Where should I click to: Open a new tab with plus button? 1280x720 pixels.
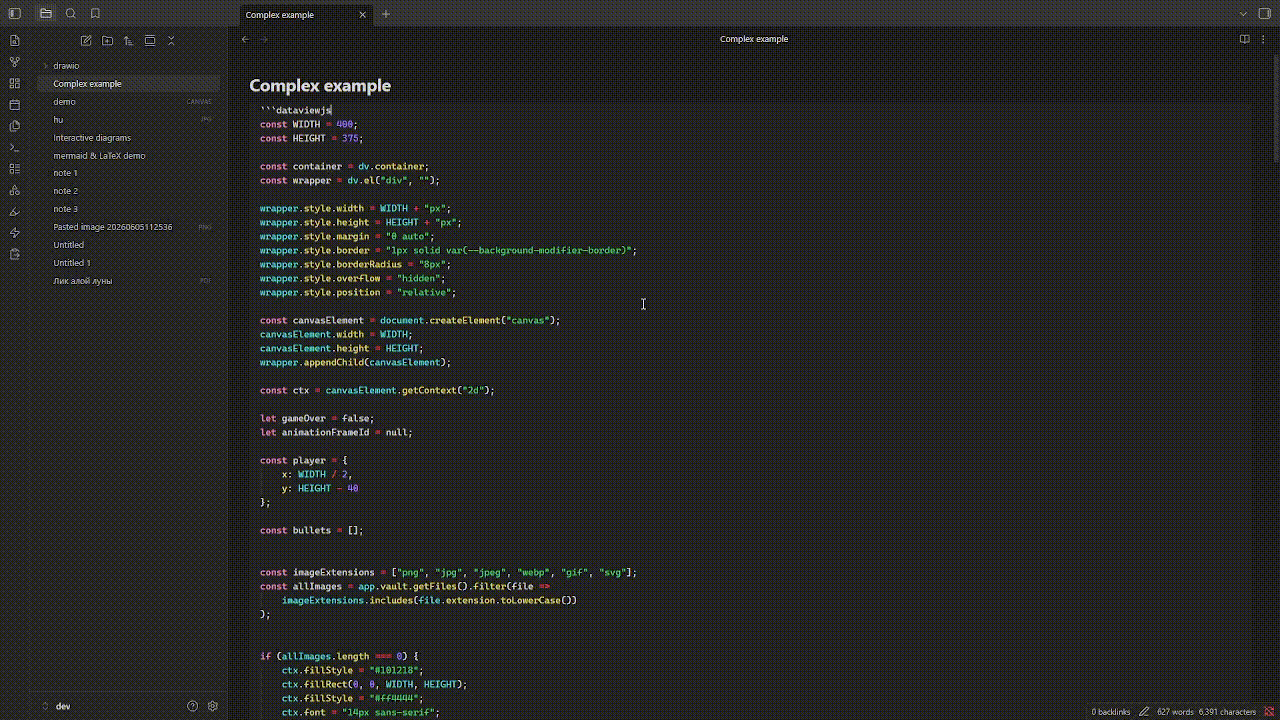pyautogui.click(x=386, y=14)
